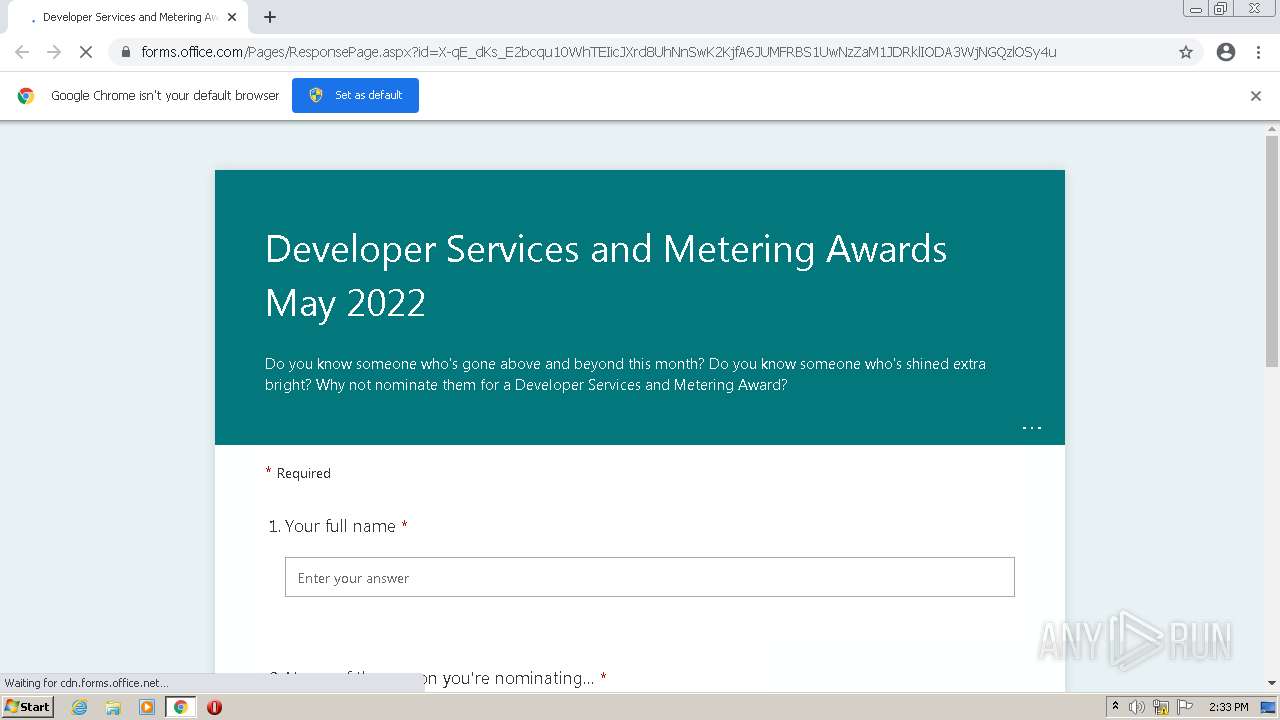
Task: Open the media player taskbar icon
Action: coord(147,707)
